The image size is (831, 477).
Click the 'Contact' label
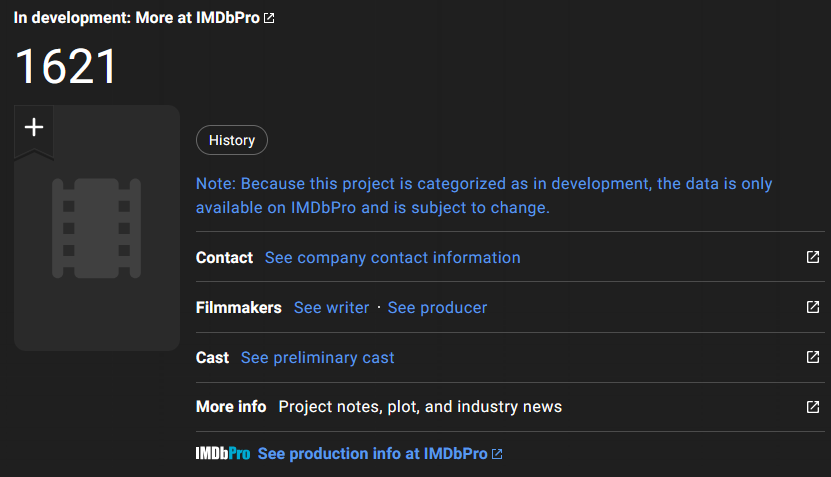pos(224,258)
